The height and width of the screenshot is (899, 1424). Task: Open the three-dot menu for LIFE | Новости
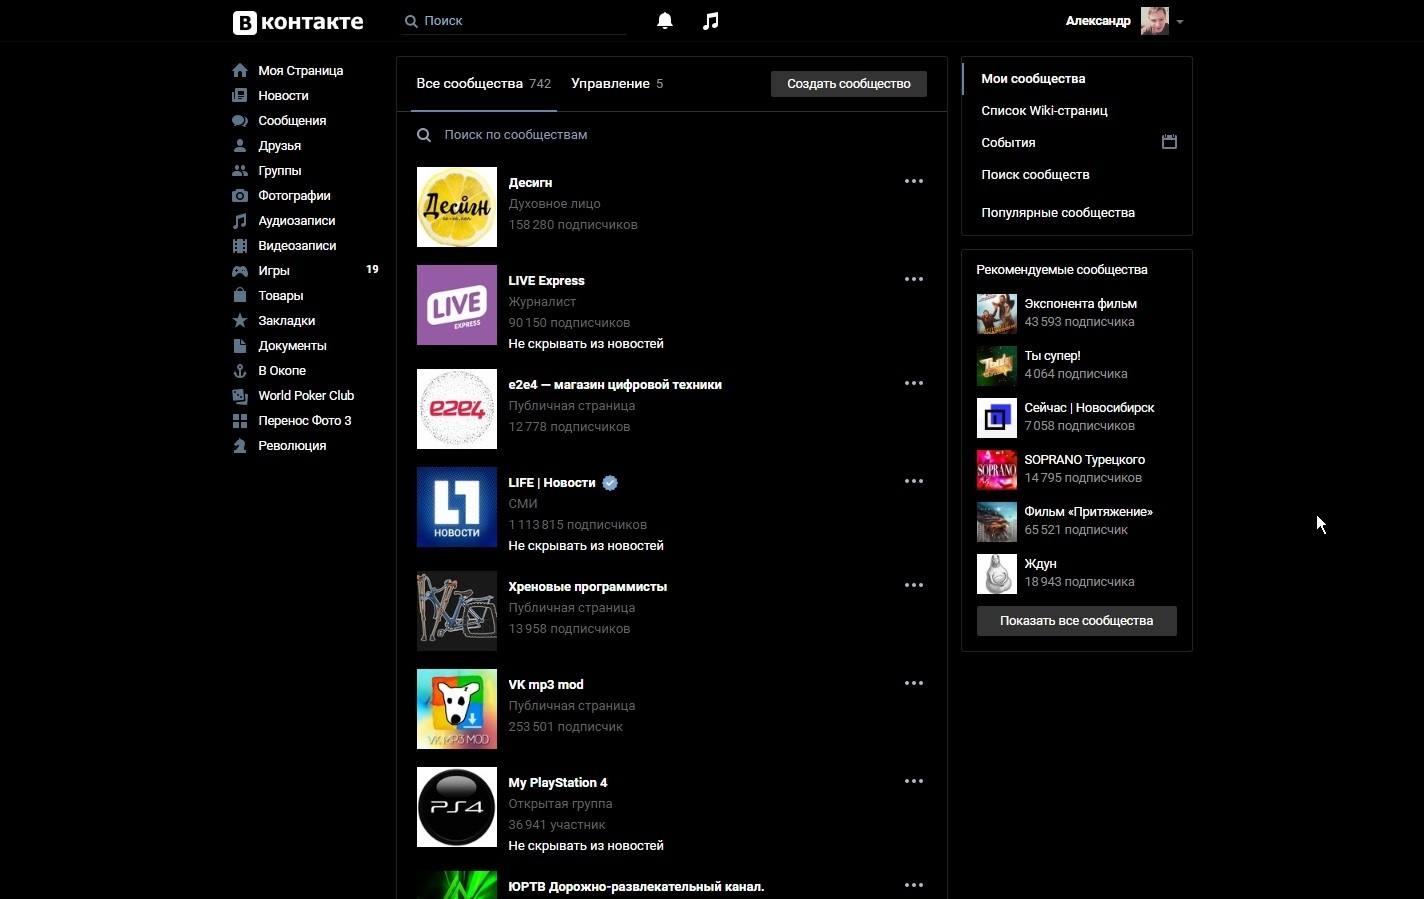pos(914,481)
